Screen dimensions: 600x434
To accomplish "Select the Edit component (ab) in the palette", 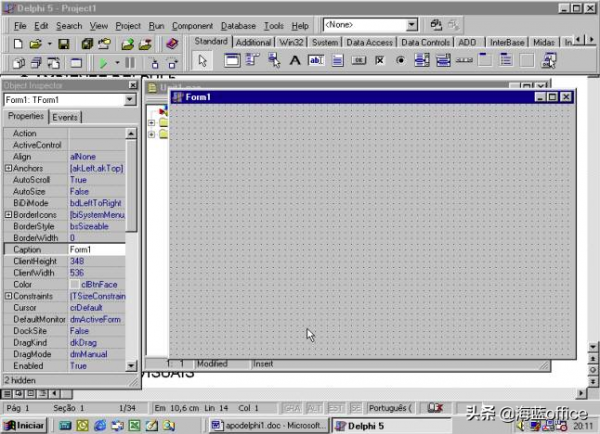I will [x=316, y=61].
